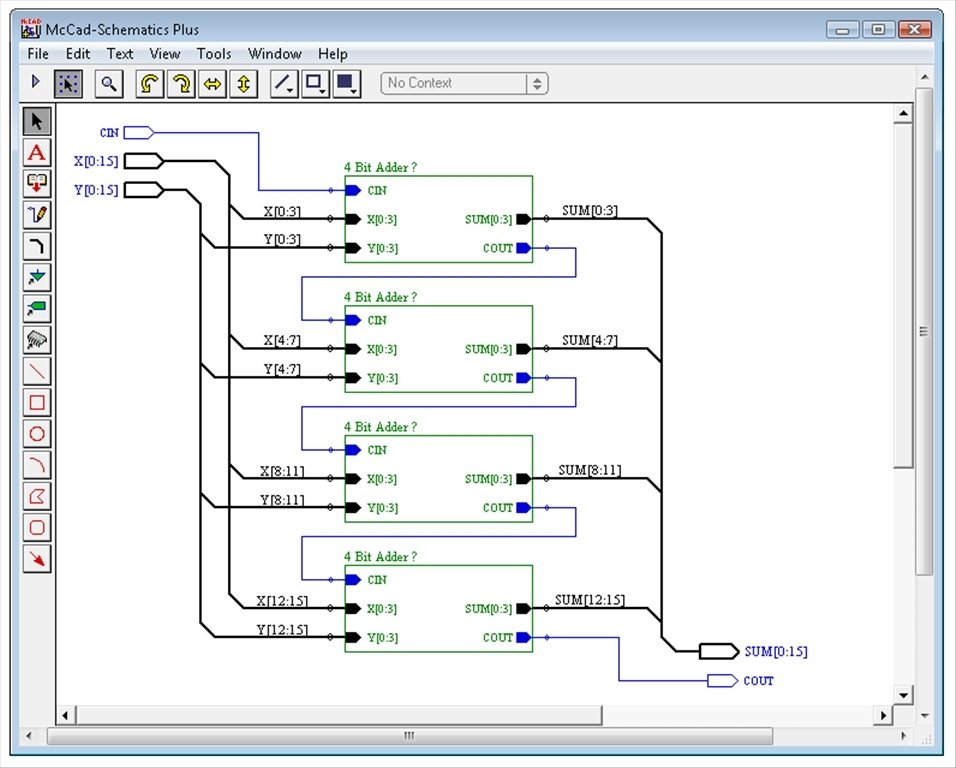
Task: Flip selection vertically
Action: 243,84
